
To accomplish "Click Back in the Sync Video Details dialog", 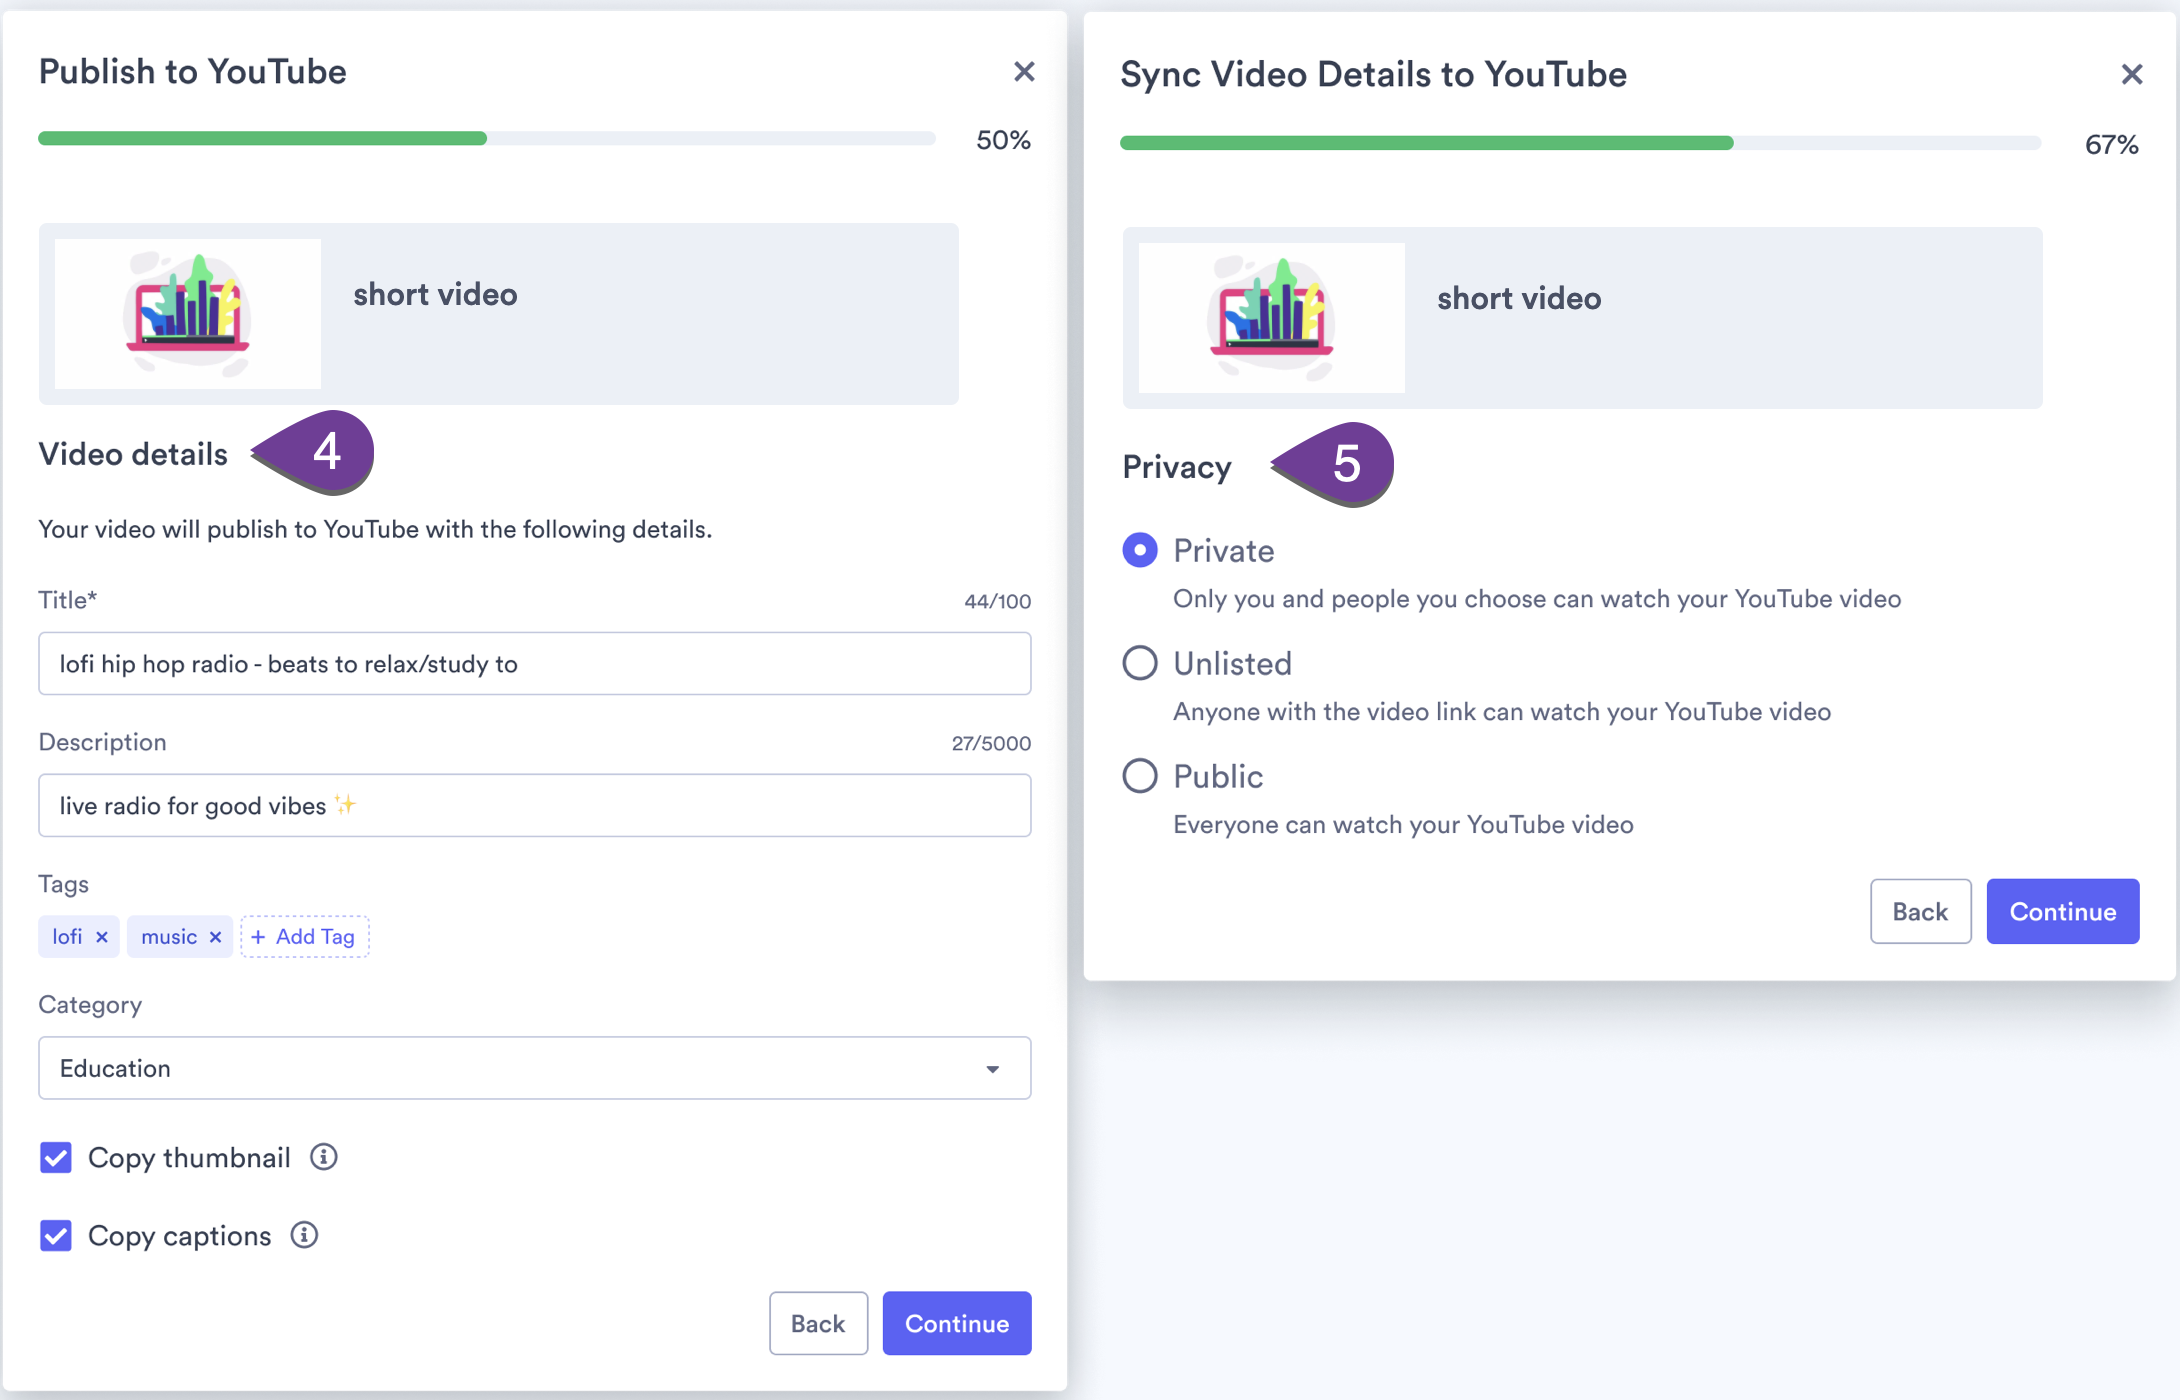I will tap(1920, 911).
